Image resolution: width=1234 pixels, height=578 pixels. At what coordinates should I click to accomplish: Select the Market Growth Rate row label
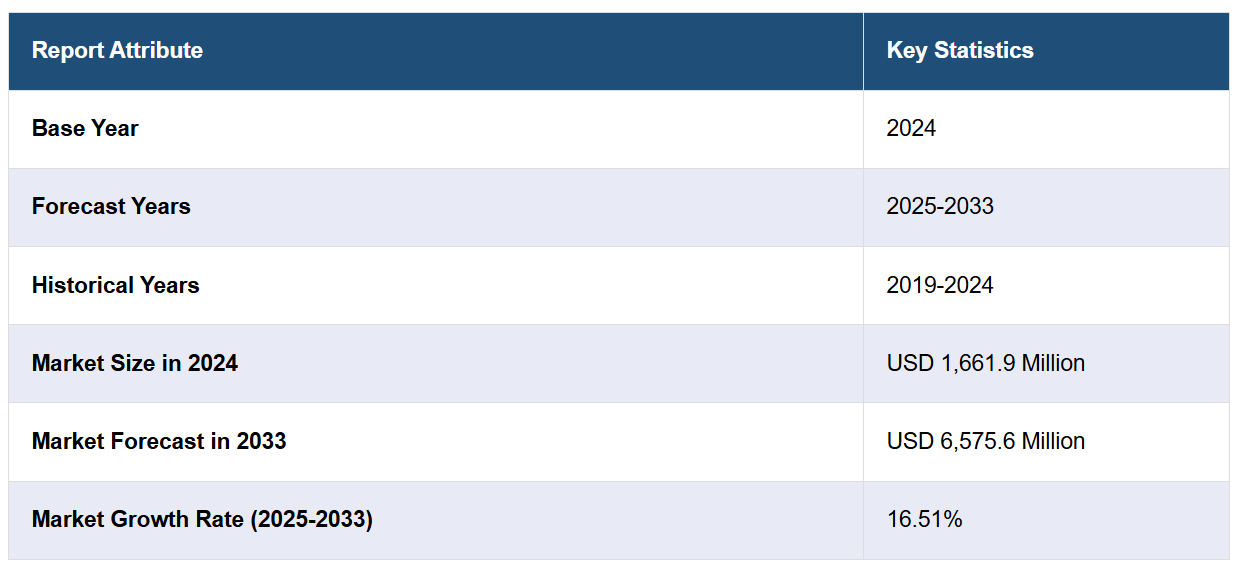click(202, 519)
